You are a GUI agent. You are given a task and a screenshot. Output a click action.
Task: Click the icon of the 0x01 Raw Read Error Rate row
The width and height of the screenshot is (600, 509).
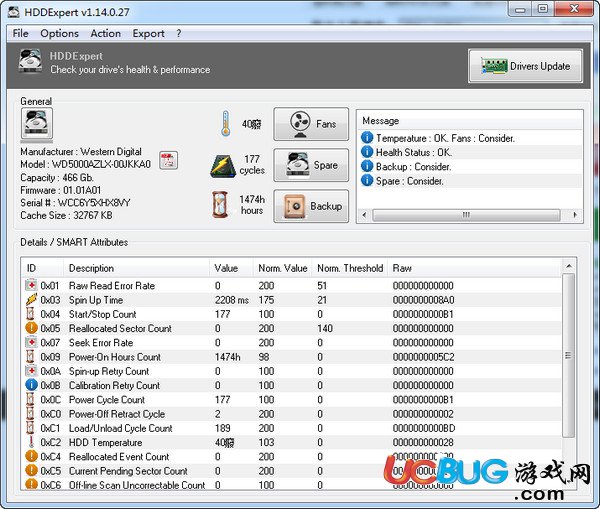tap(31, 285)
